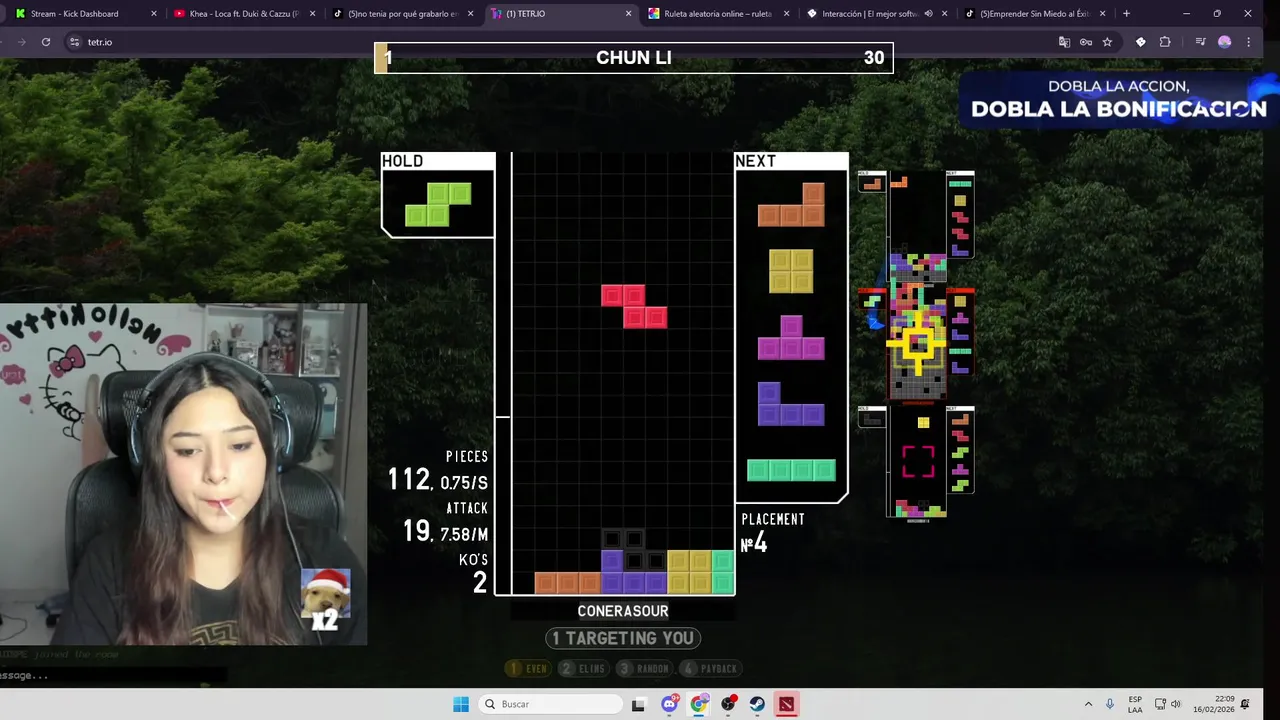Select the 4 PAYBACK targeting mode

point(710,668)
